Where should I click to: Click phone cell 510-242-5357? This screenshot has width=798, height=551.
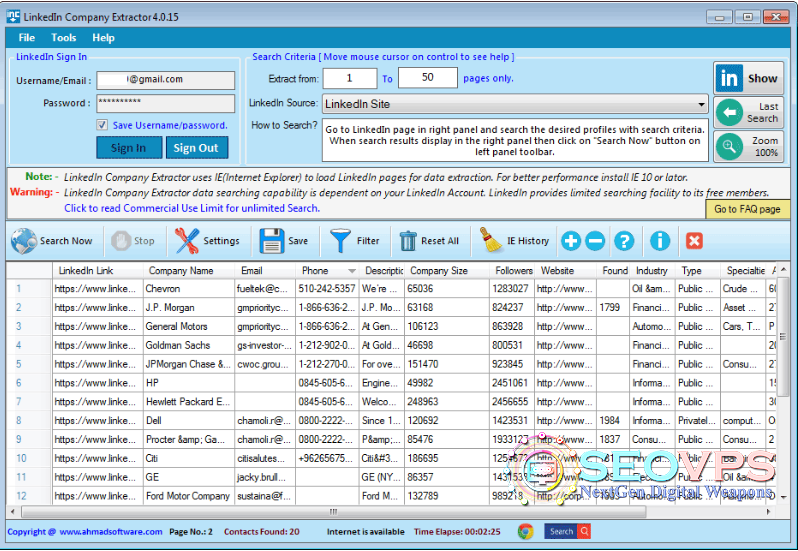coord(327,289)
